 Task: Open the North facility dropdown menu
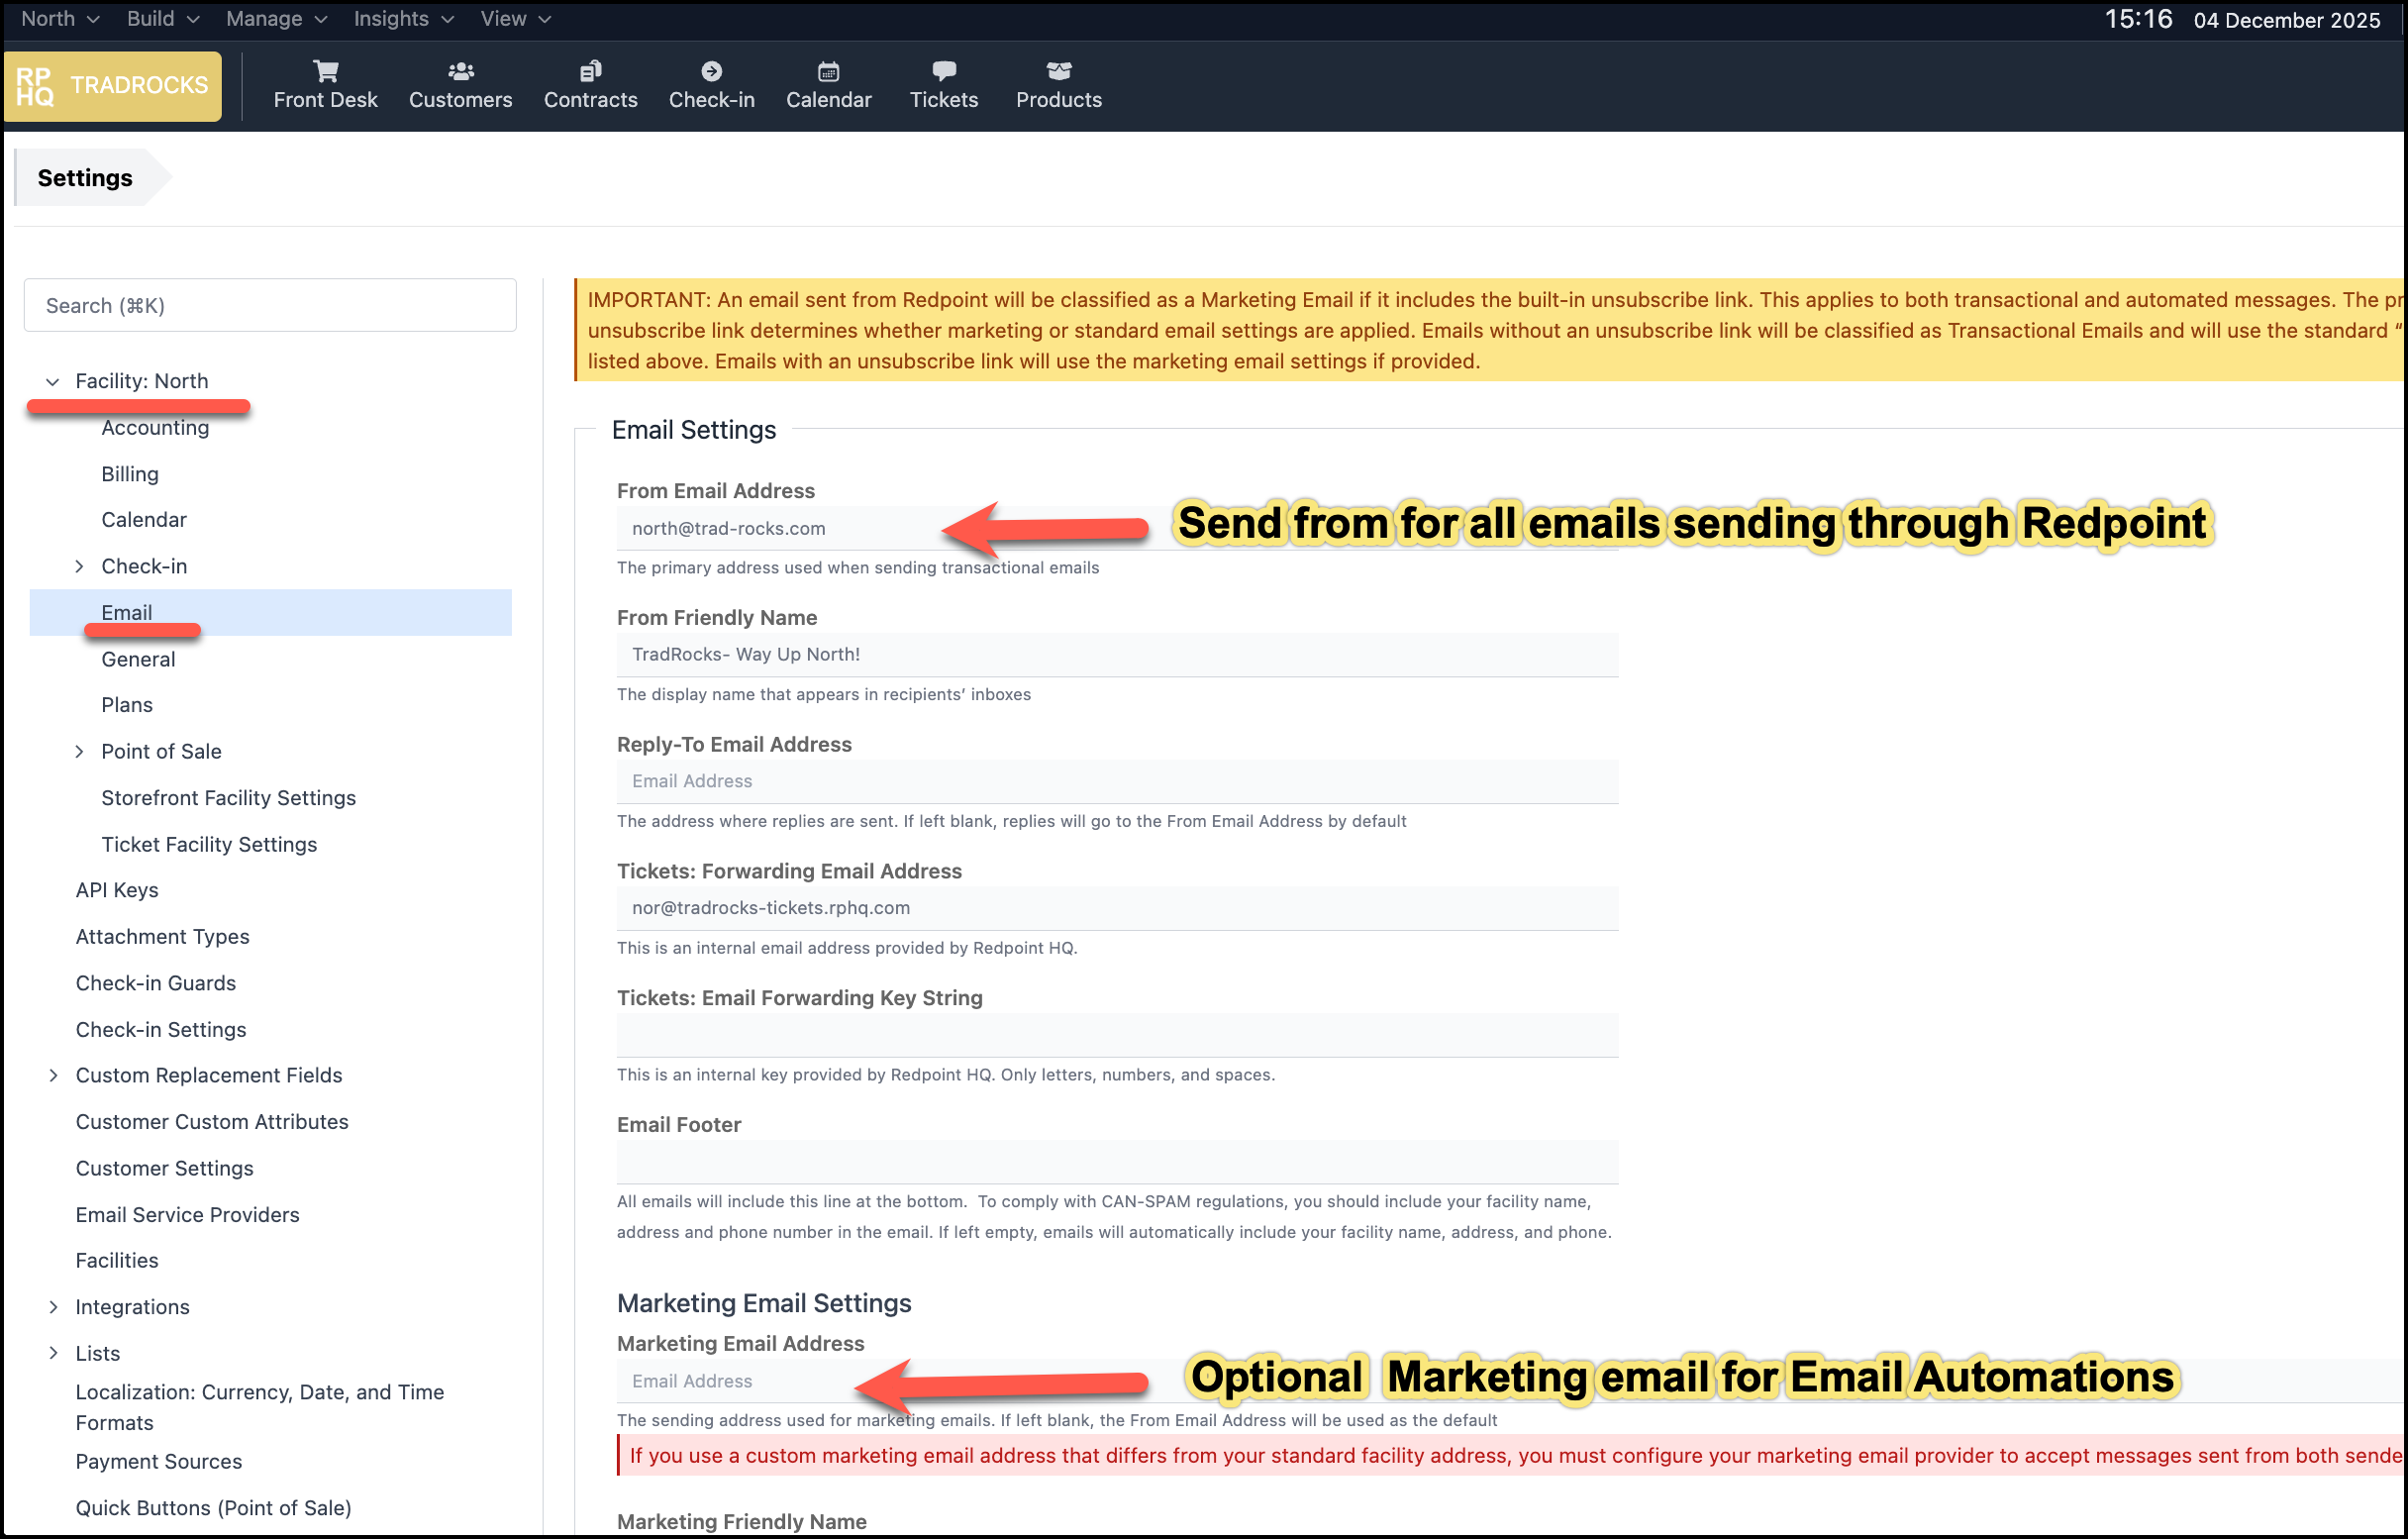pyautogui.click(x=59, y=19)
